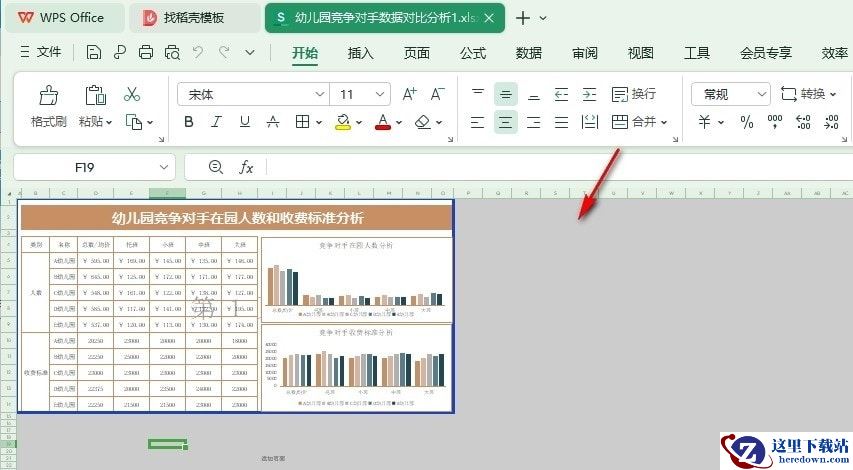Click the Paste (粘贴) clipboard icon
This screenshot has width=853, height=470.
click(95, 95)
